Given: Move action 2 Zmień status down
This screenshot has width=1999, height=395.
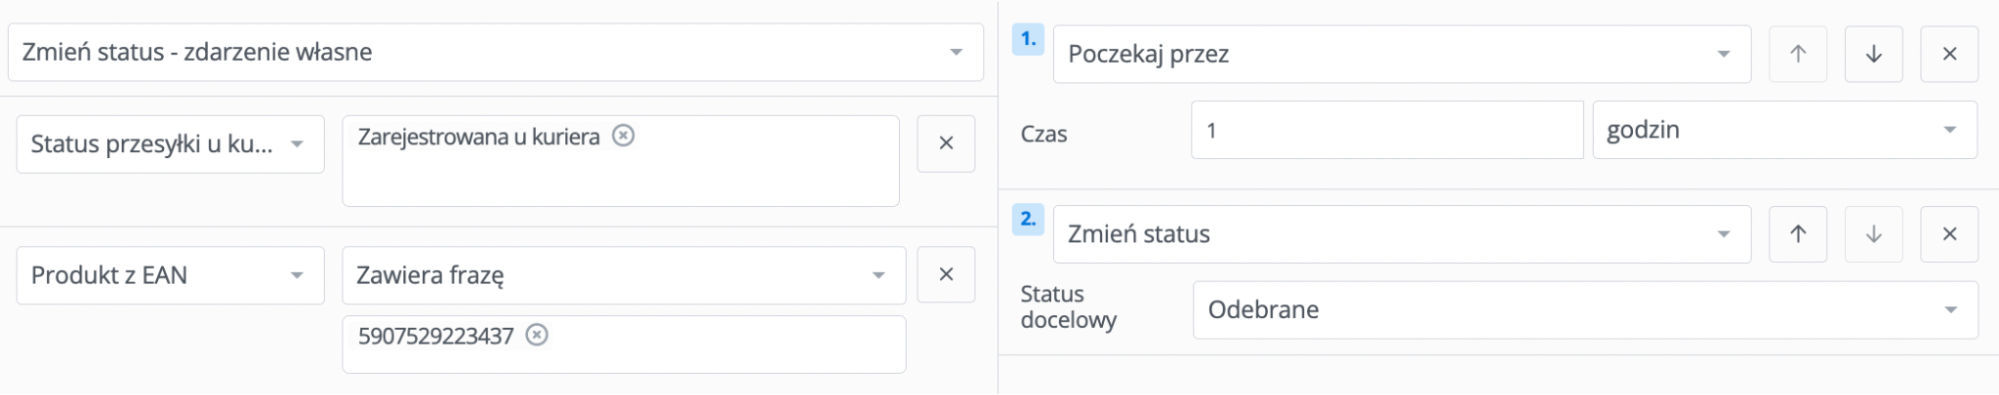Looking at the screenshot, I should coord(1874,234).
